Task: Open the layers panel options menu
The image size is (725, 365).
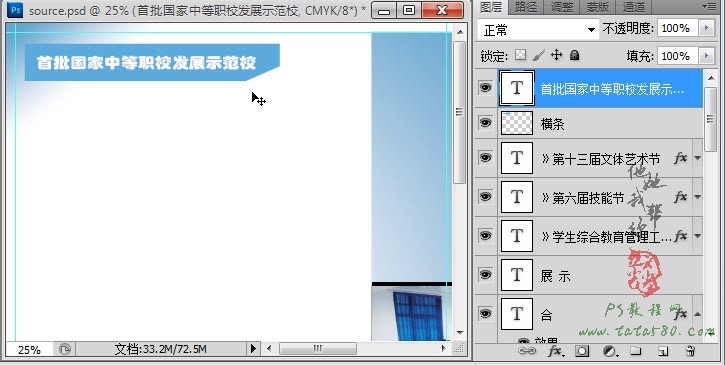Action: [x=708, y=6]
